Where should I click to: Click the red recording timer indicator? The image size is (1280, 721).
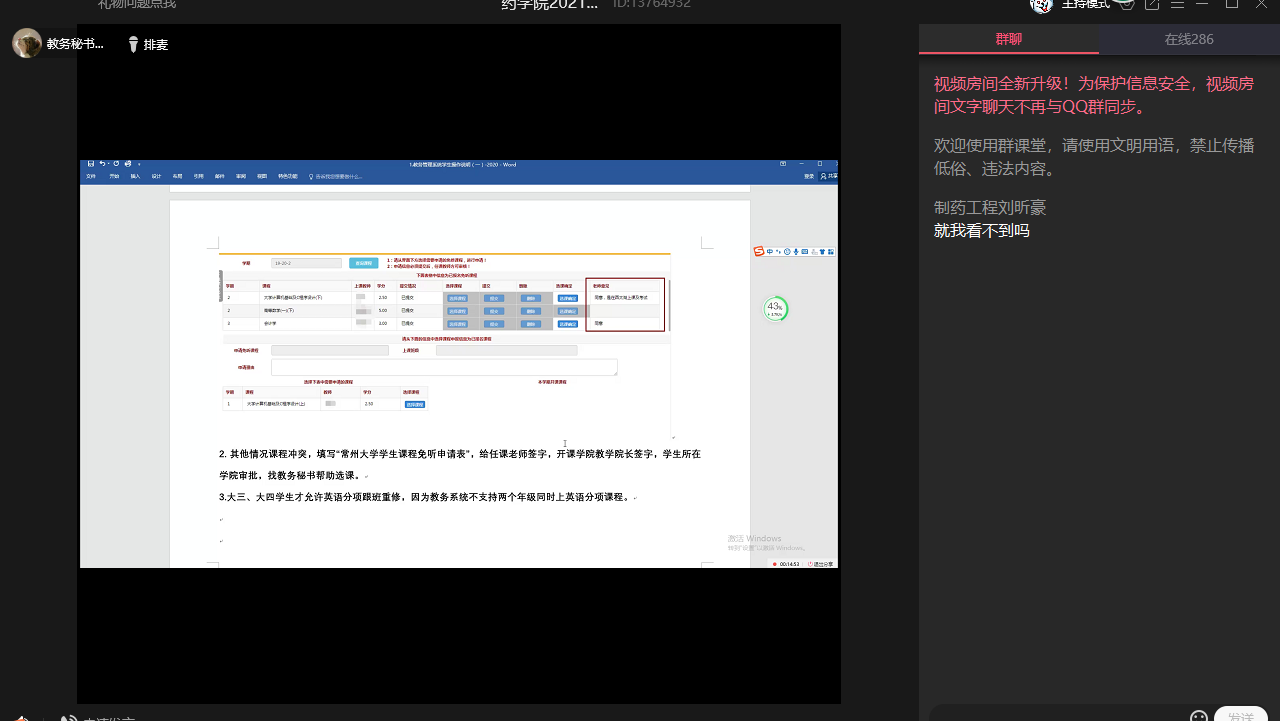(x=785, y=563)
